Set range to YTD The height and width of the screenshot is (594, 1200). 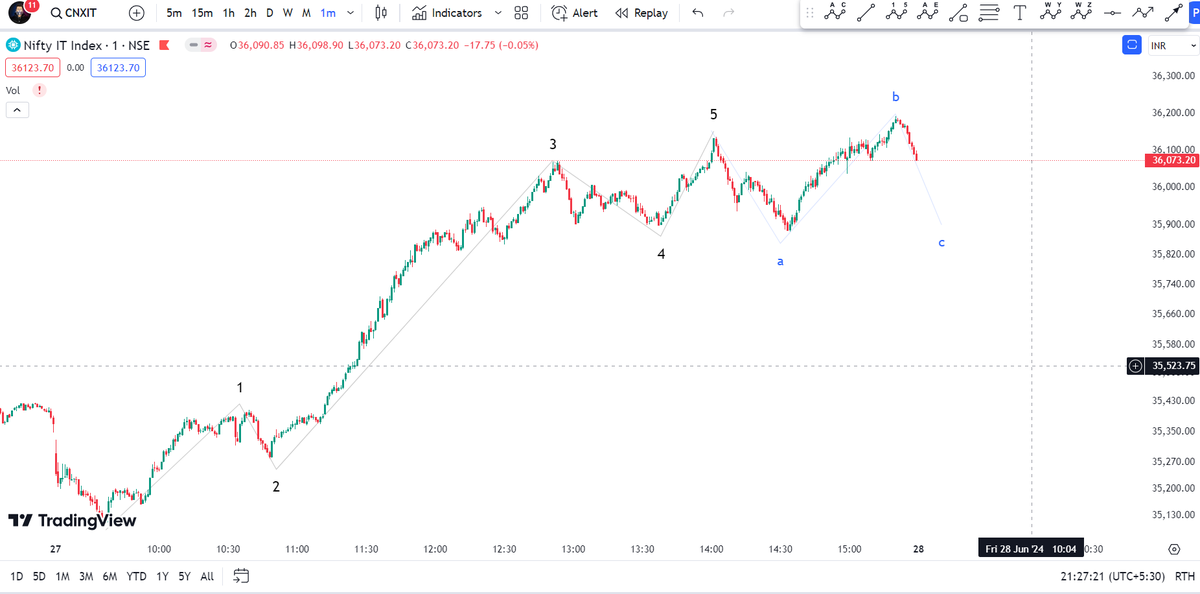[x=137, y=576]
